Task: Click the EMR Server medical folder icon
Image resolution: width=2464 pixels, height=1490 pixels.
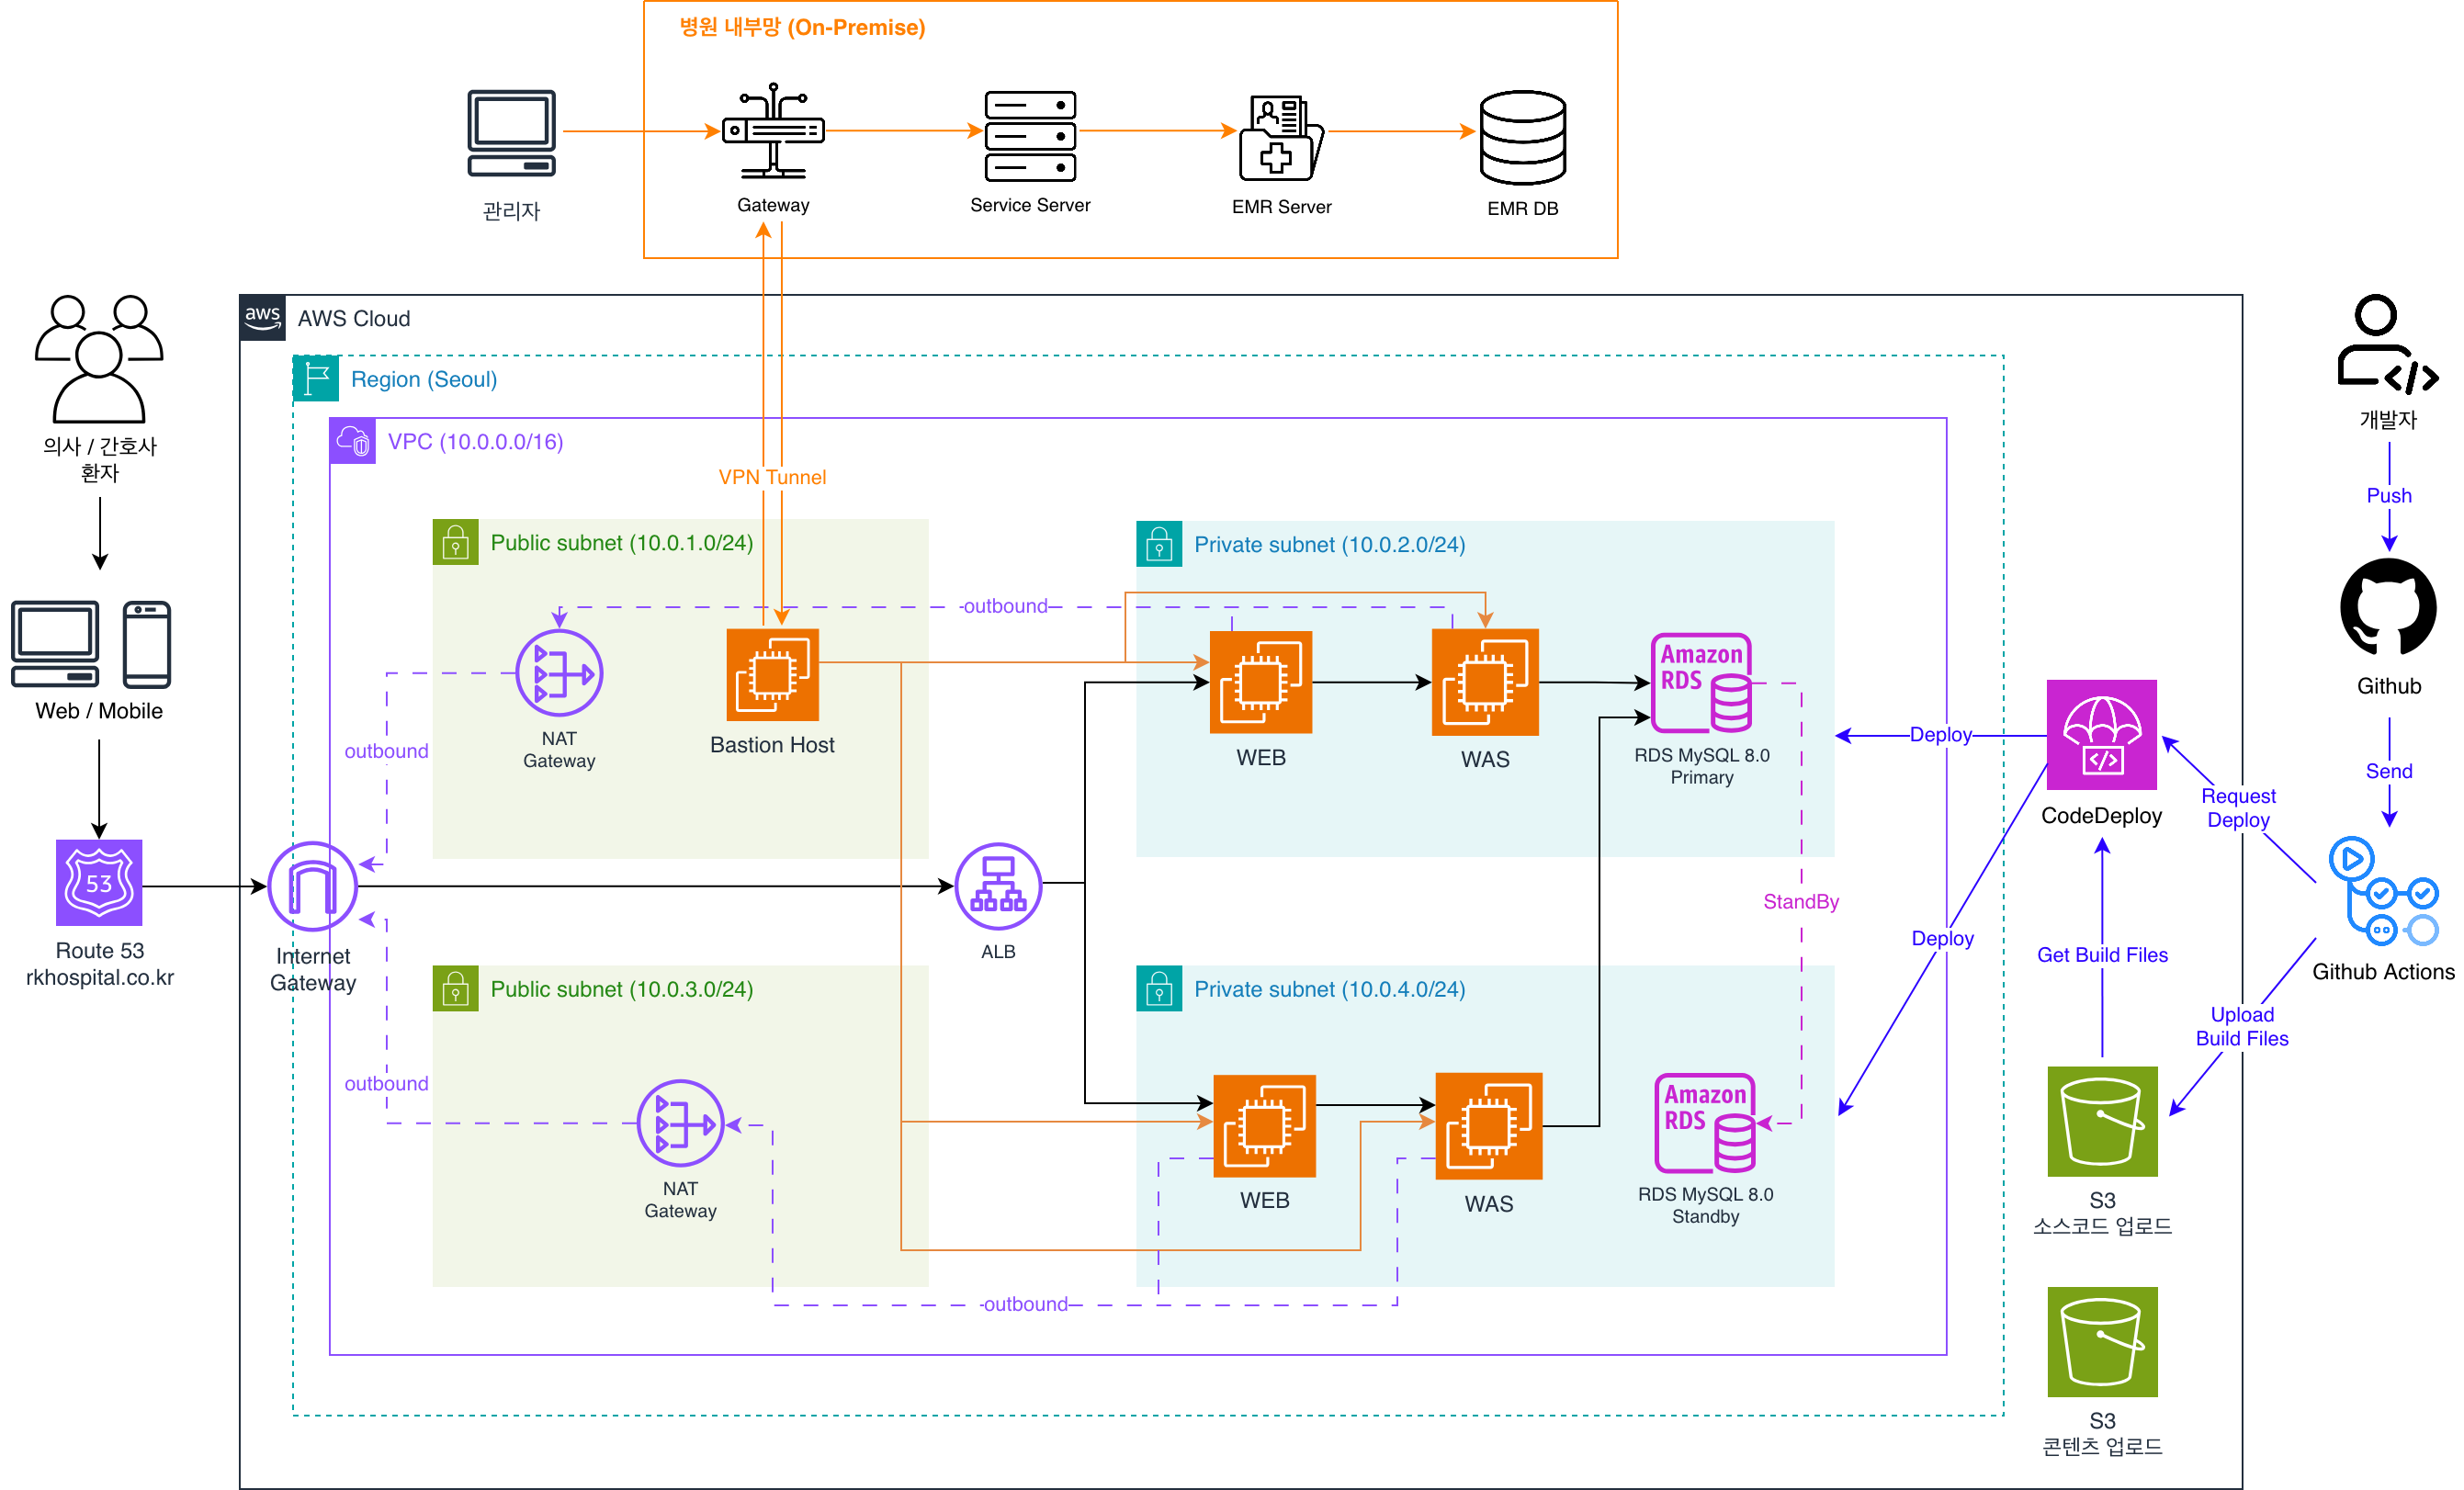Action: click(x=1281, y=137)
